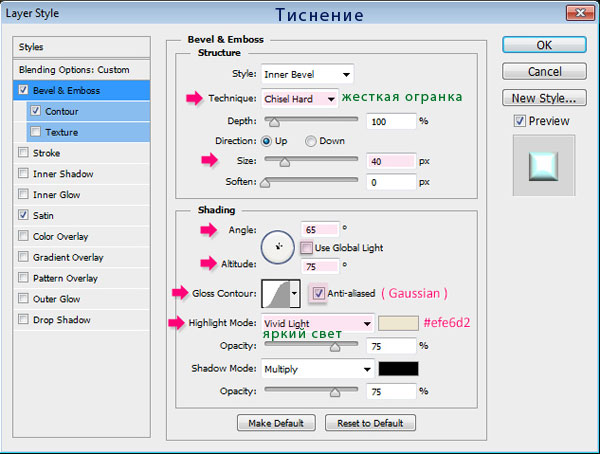Click the Soften slider handle
Image resolution: width=600 pixels, height=454 pixels.
pyautogui.click(x=265, y=183)
